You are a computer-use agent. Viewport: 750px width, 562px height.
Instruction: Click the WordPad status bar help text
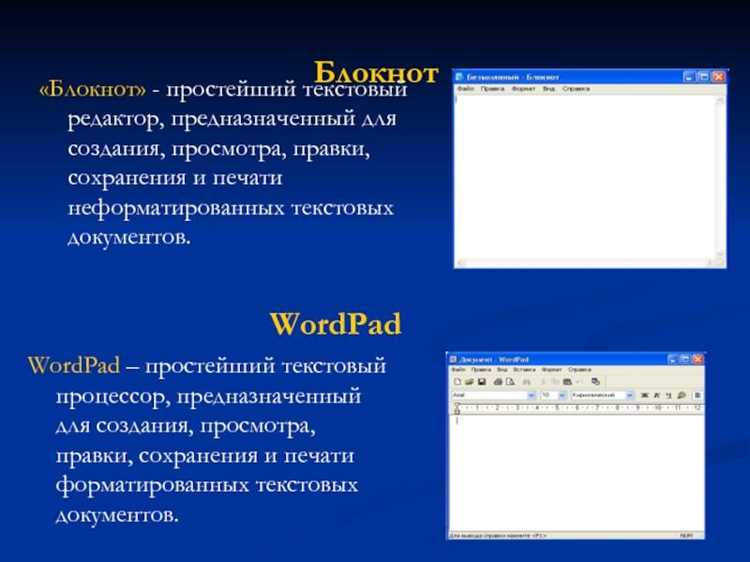click(499, 536)
